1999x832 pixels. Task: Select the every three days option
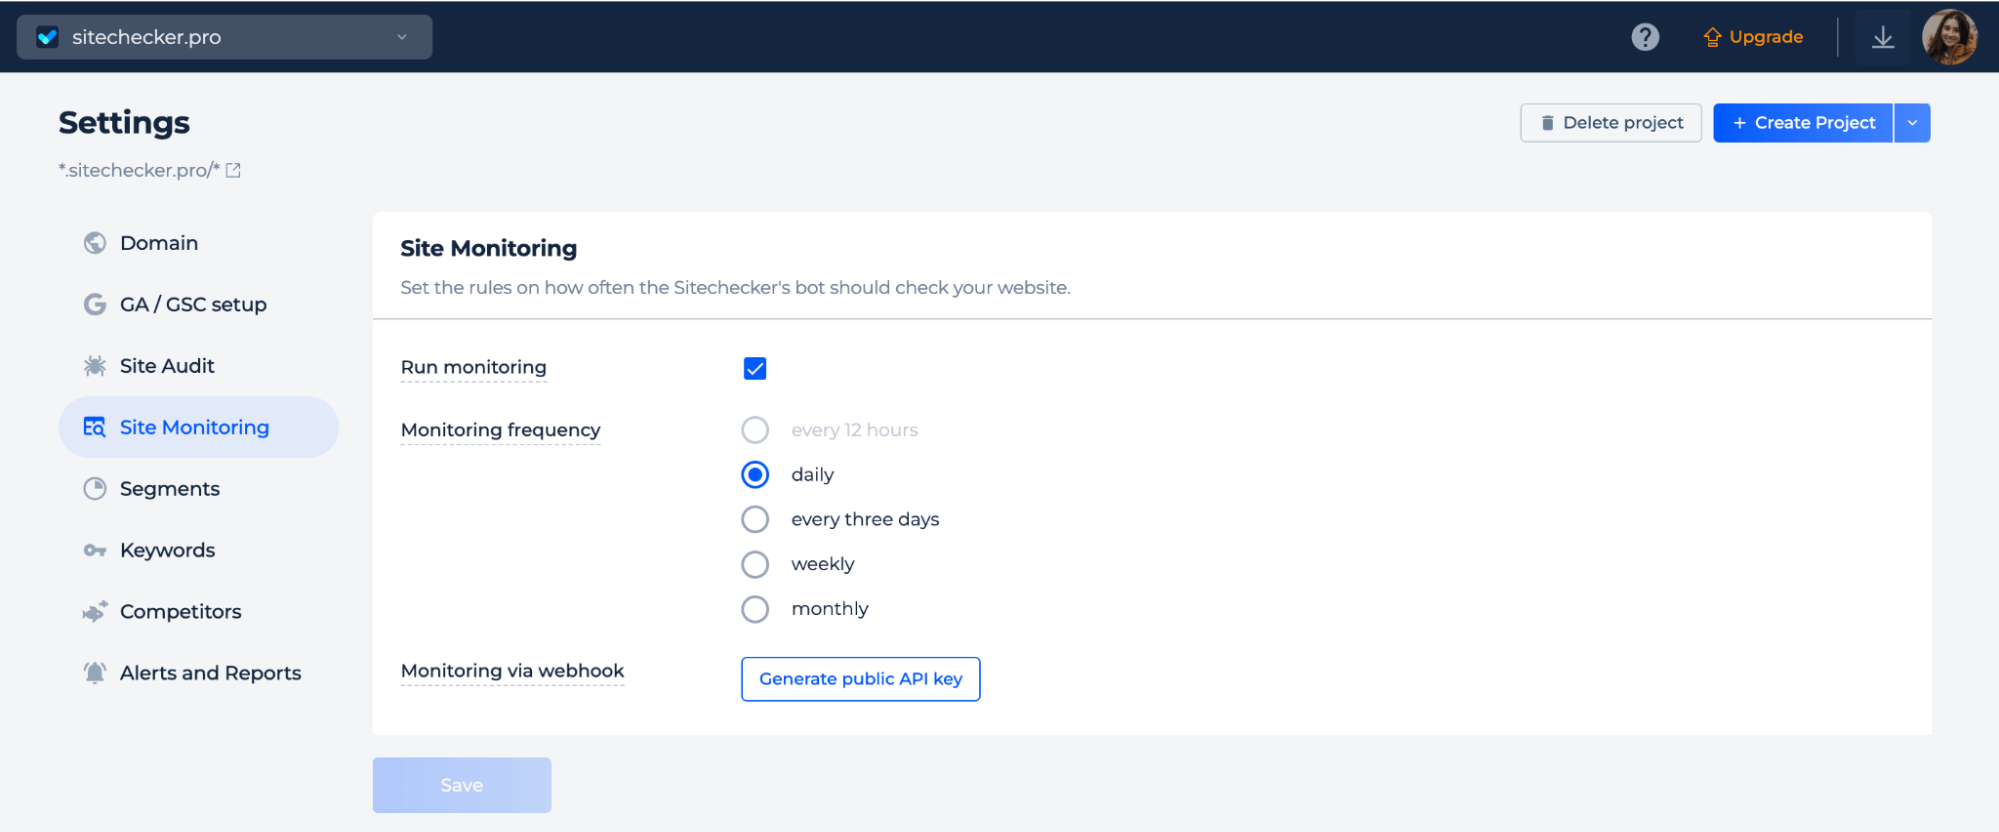pyautogui.click(x=755, y=519)
